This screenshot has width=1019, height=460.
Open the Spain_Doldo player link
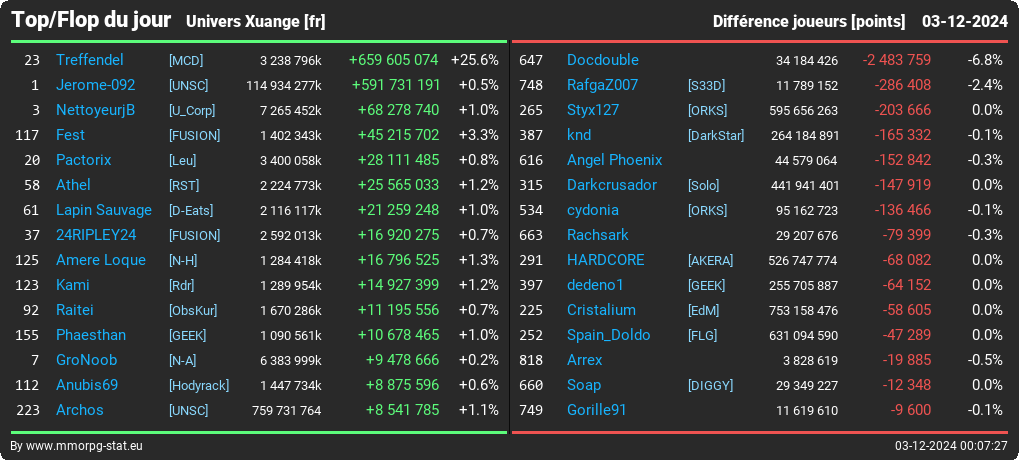click(x=608, y=335)
